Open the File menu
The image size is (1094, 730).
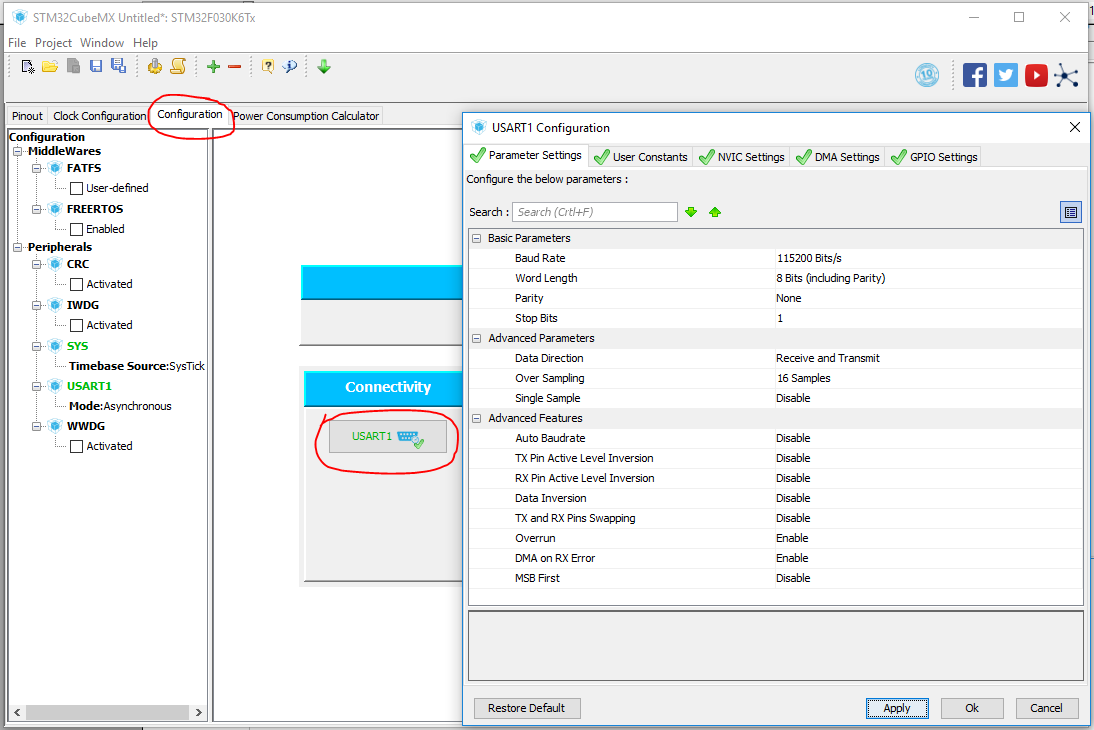pos(17,43)
